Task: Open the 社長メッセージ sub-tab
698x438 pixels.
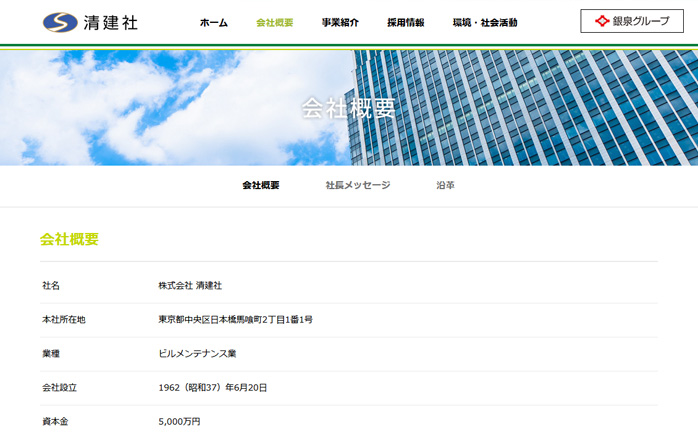Action: point(358,185)
